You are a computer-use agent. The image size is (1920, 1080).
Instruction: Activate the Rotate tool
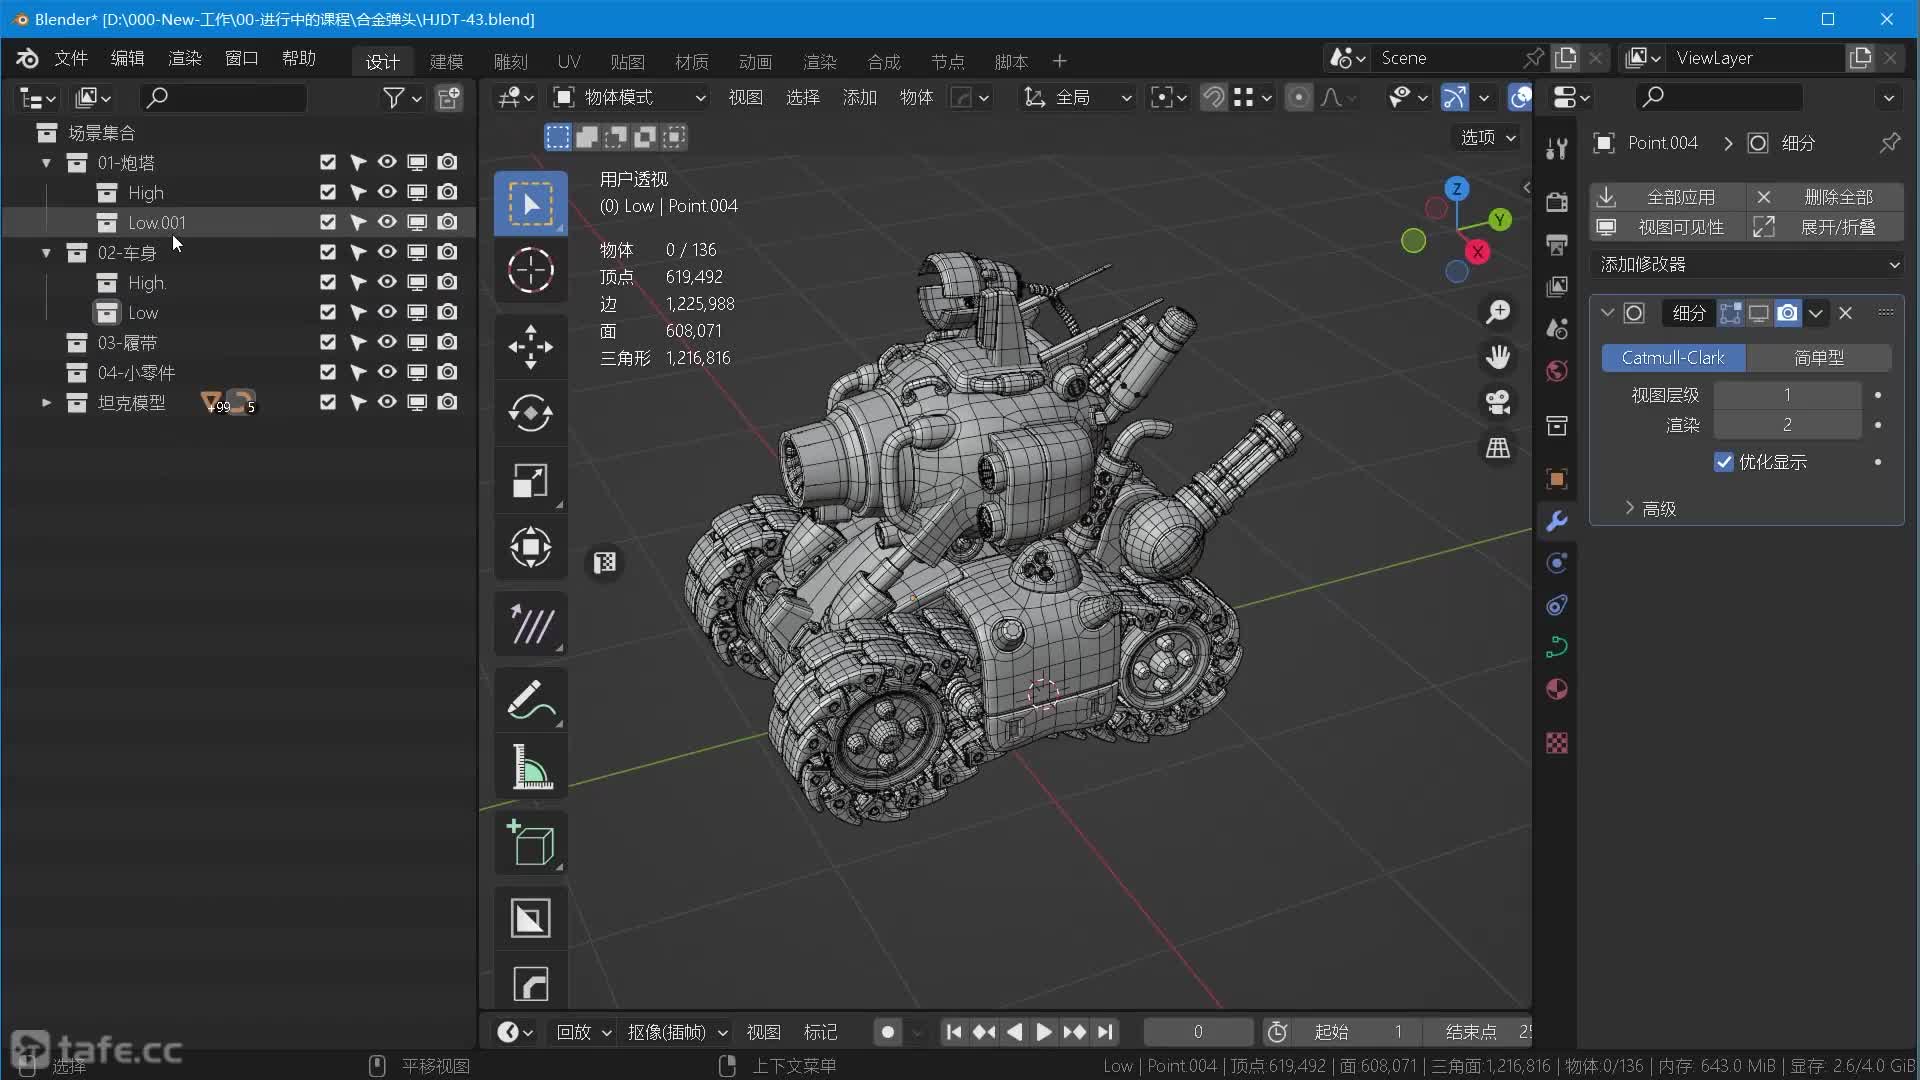(x=530, y=413)
